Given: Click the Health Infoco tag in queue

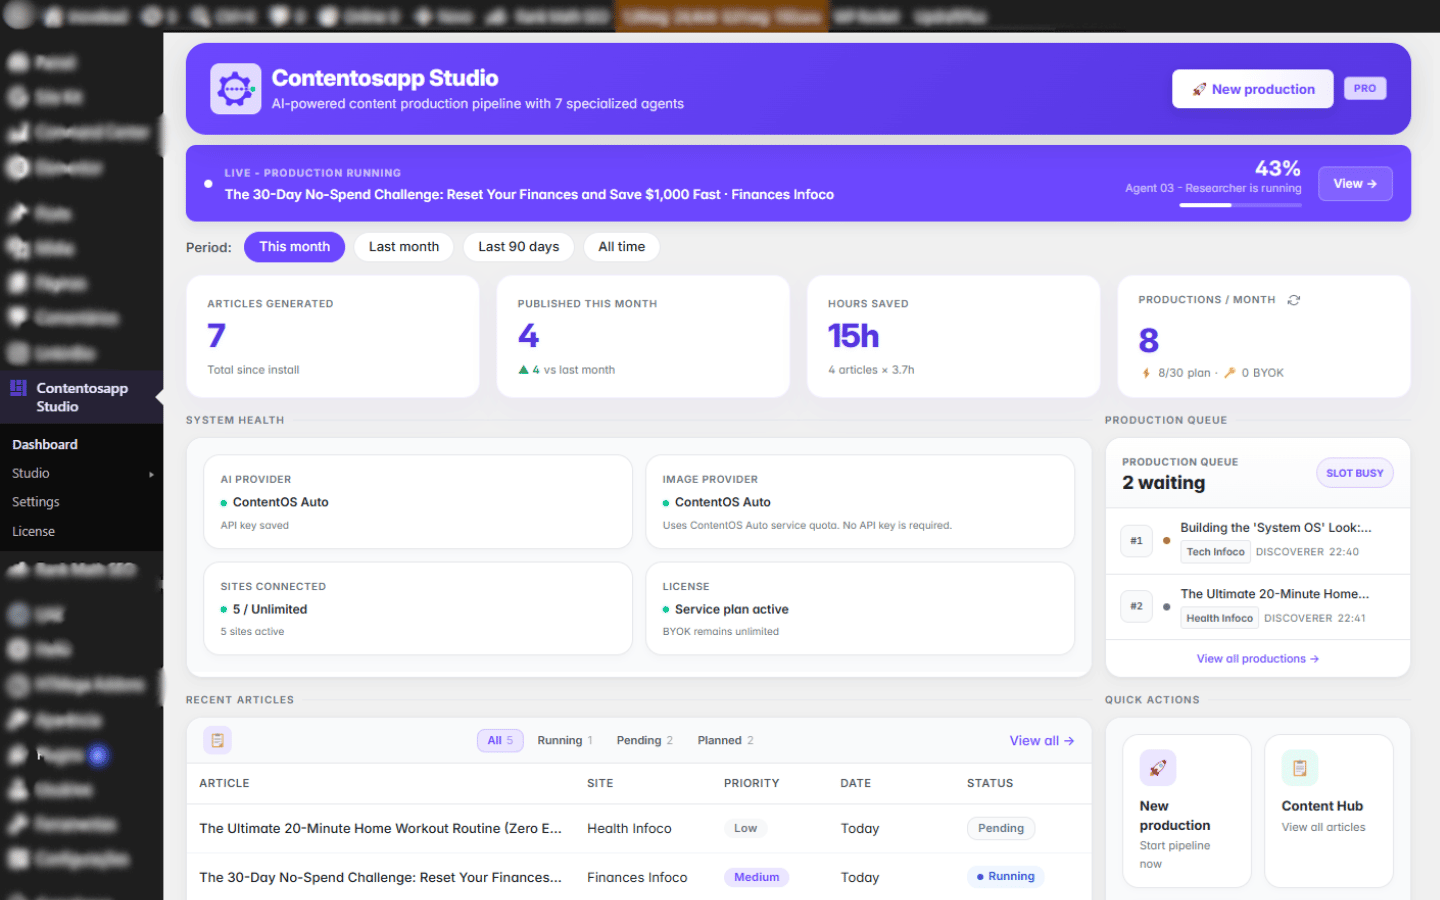Looking at the screenshot, I should (1219, 618).
